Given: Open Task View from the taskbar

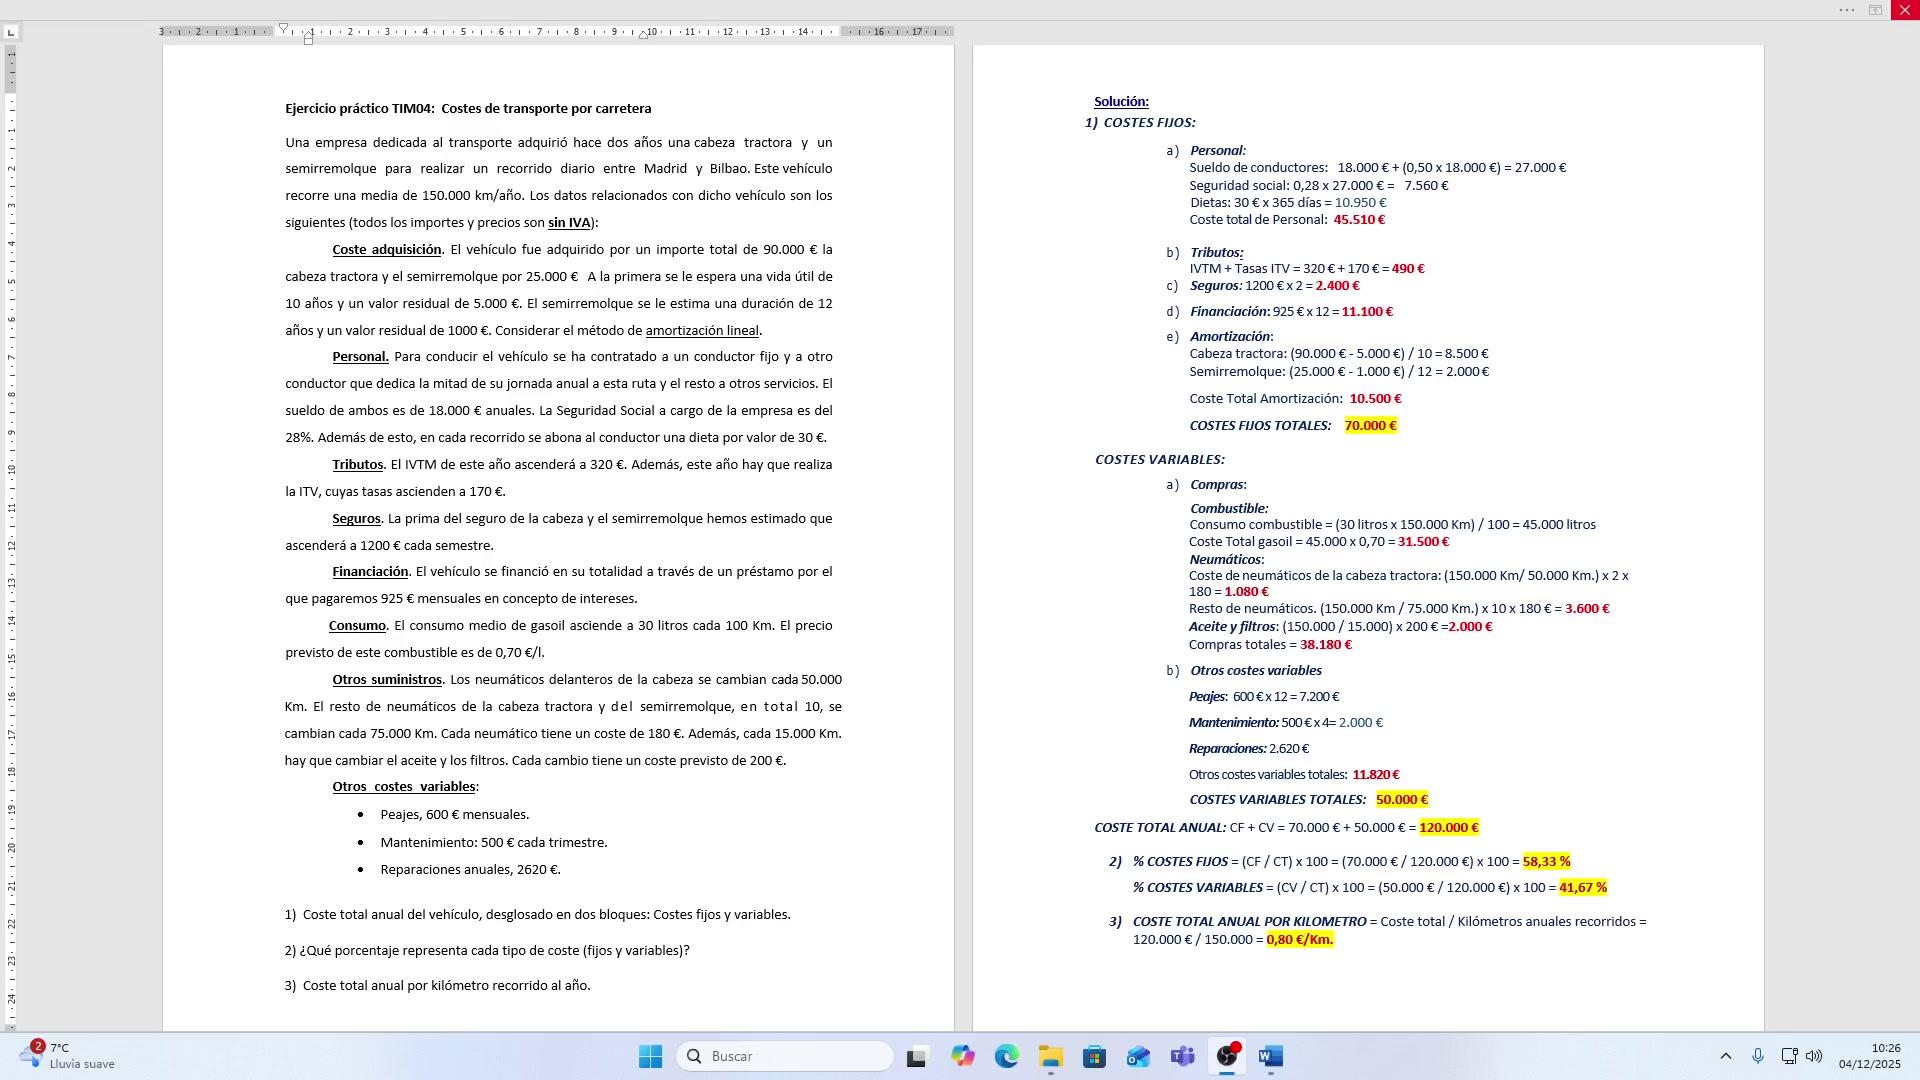Looking at the screenshot, I should click(x=916, y=1057).
